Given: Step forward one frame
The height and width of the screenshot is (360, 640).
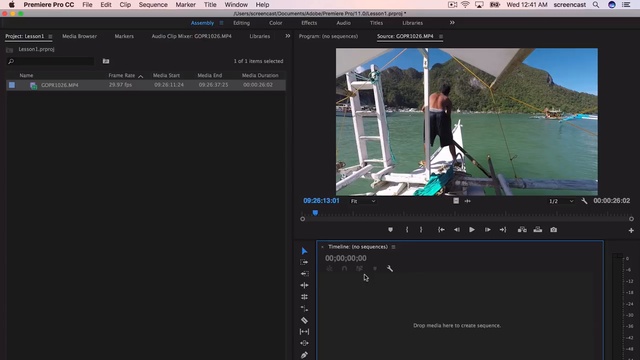Looking at the screenshot, I should [487, 230].
